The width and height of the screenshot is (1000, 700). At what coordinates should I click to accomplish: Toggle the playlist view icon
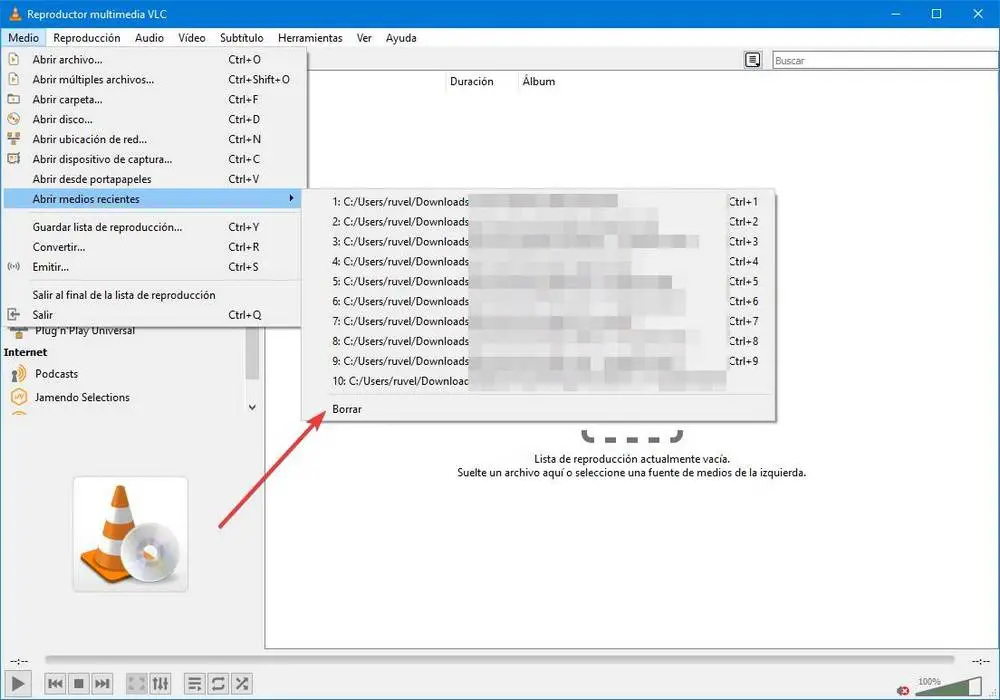click(x=195, y=684)
